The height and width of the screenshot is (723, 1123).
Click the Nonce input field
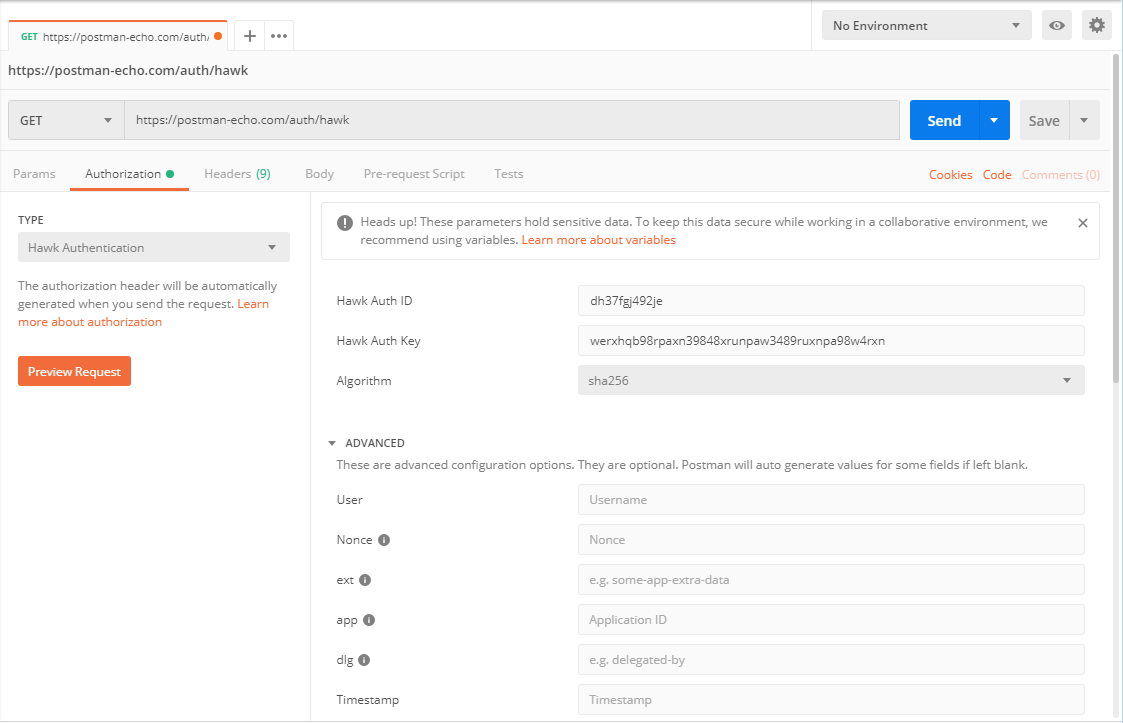831,540
